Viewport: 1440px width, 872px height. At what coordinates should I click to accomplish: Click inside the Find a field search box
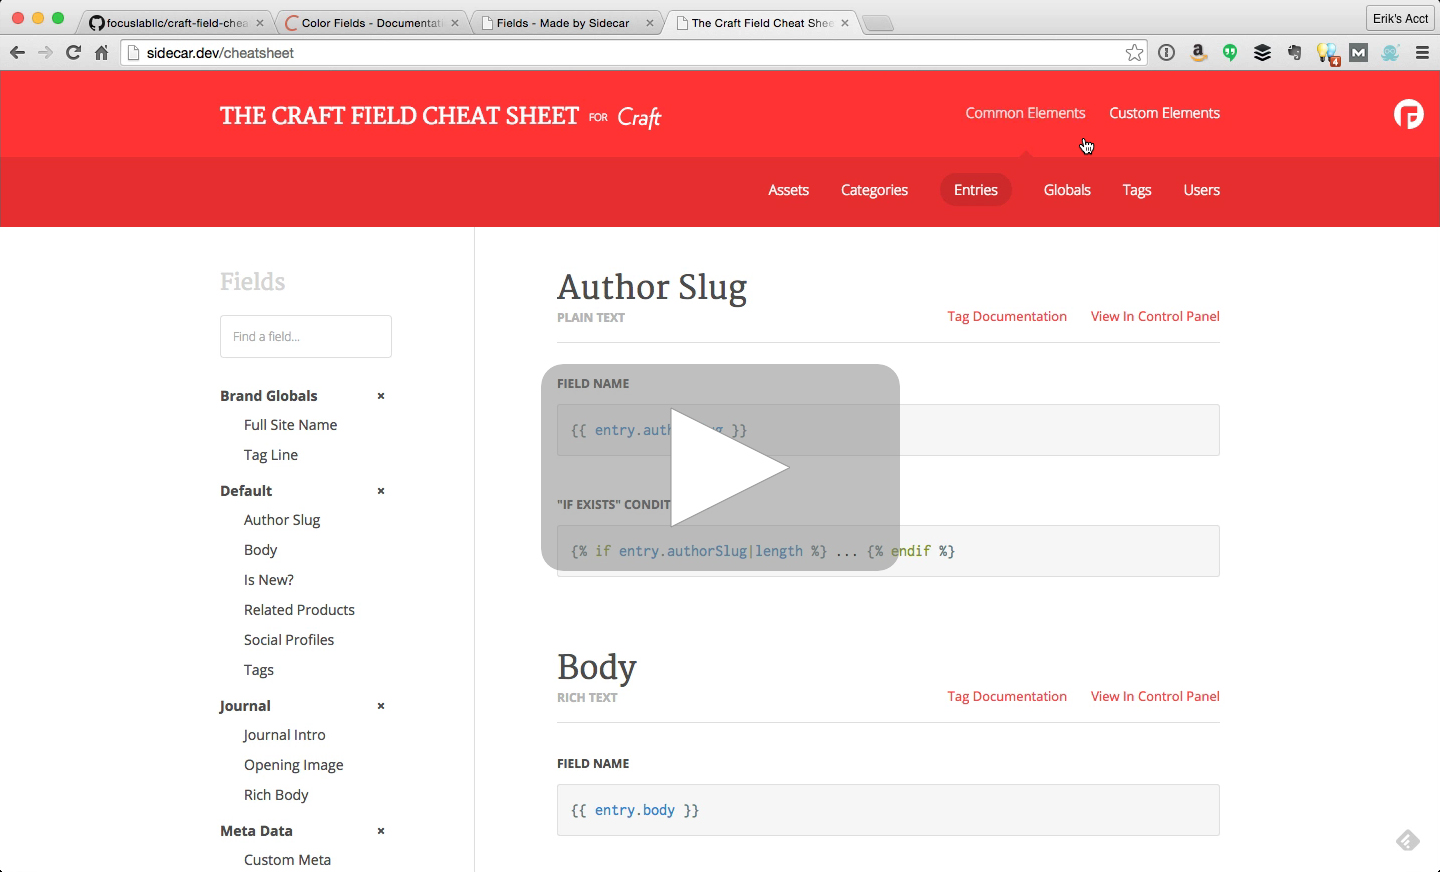coord(305,336)
